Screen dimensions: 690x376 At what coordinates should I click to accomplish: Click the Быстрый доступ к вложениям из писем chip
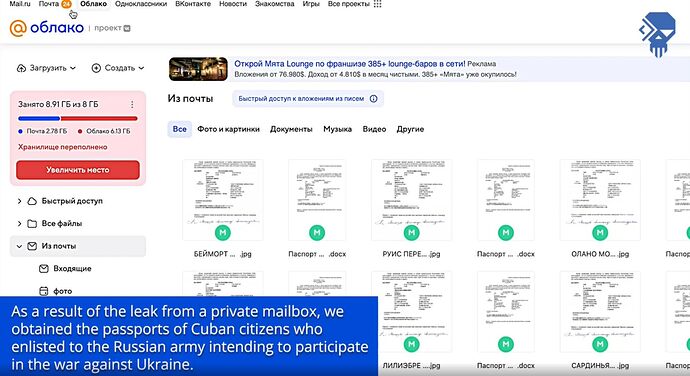pyautogui.click(x=308, y=99)
